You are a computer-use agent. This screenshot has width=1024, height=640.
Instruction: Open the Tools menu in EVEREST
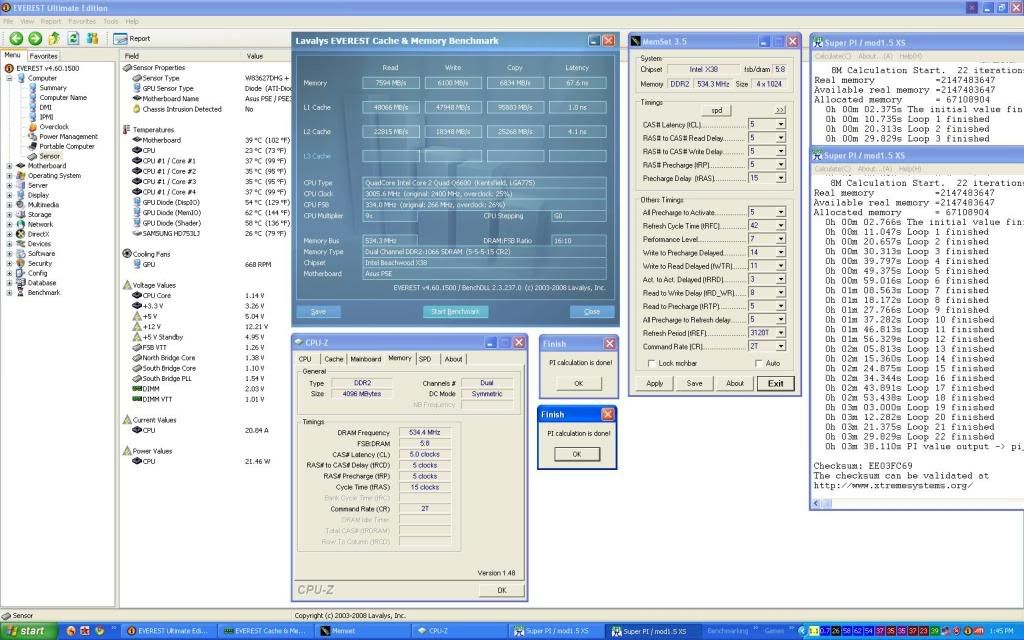tap(111, 22)
